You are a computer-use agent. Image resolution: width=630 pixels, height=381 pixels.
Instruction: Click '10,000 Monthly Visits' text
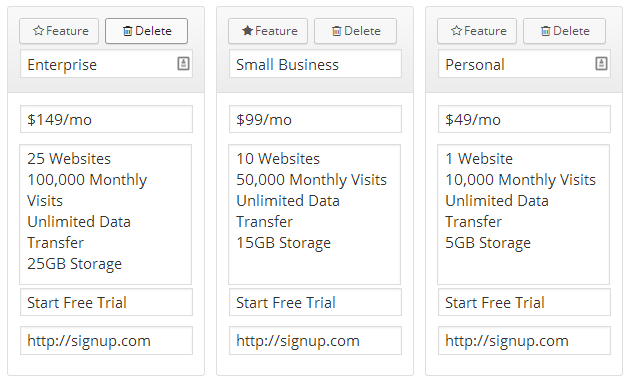click(x=520, y=180)
